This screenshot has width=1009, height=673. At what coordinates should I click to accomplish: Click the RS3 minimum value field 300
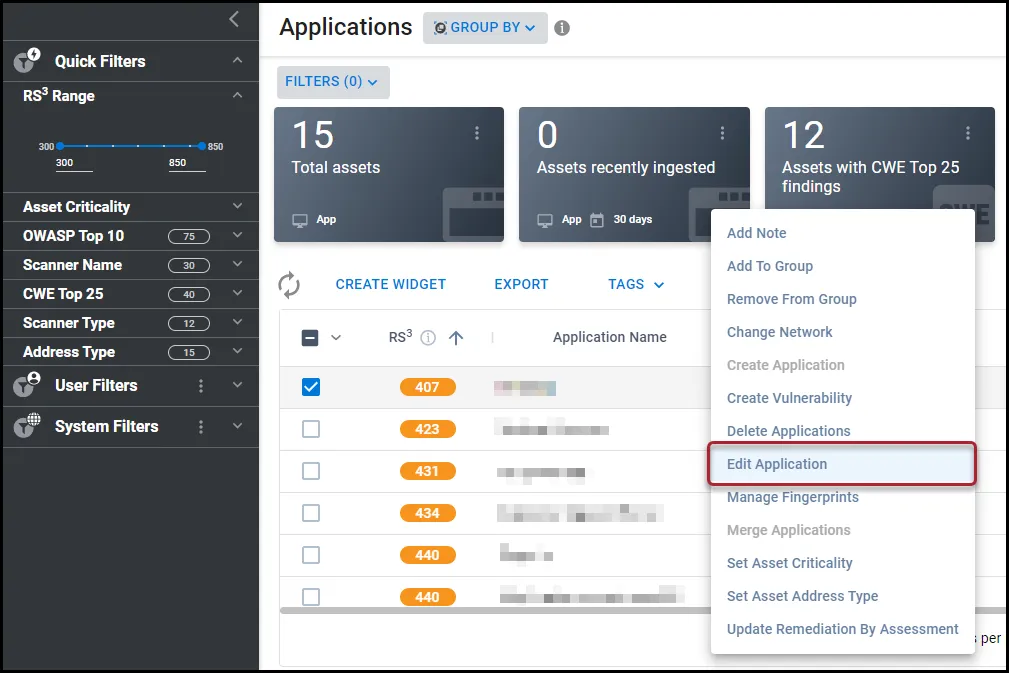(x=74, y=163)
